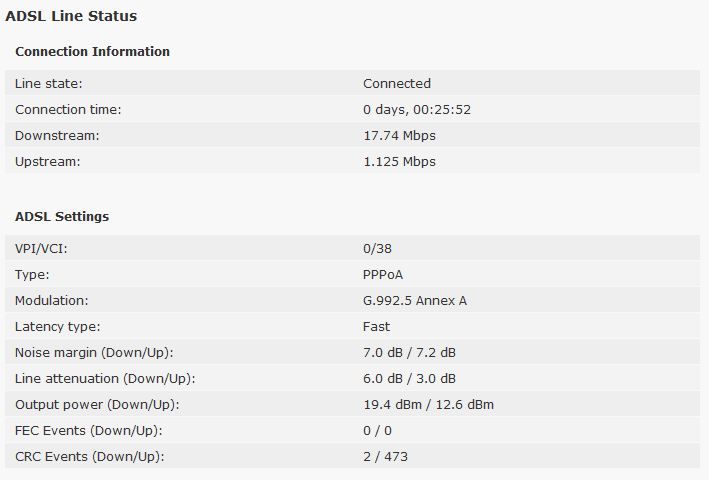Click the VPI/VCI value 0/38
The height and width of the screenshot is (480, 709).
(378, 249)
